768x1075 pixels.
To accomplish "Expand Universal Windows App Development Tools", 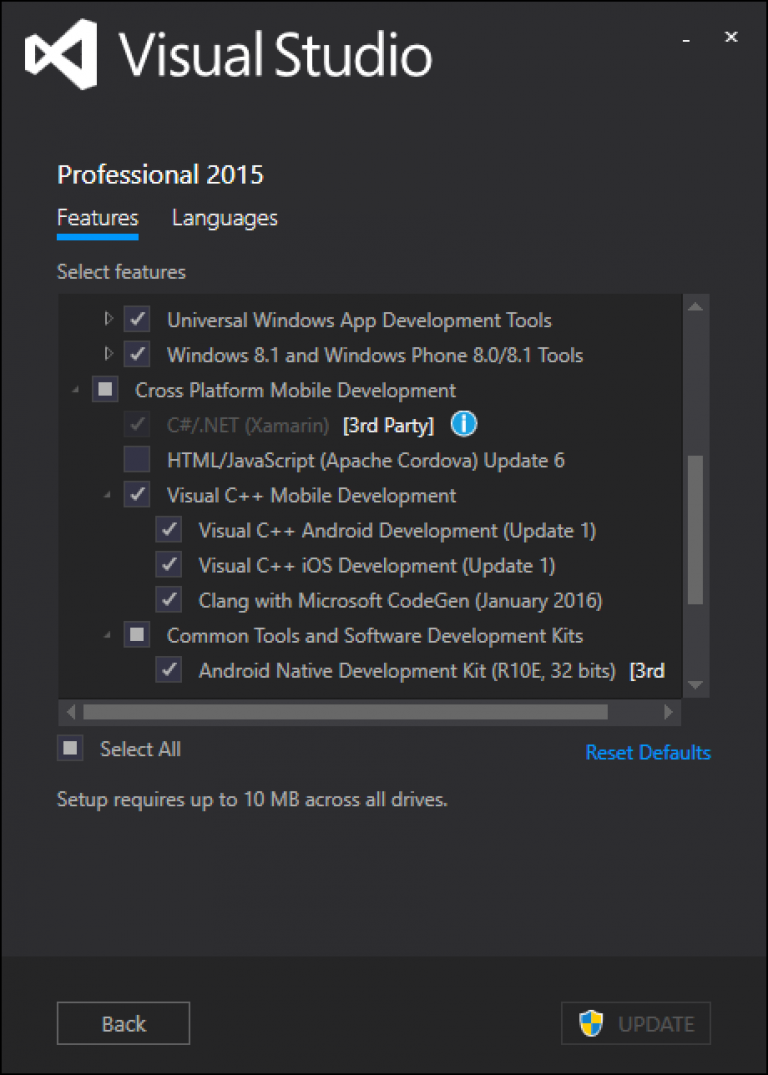I will 108,319.
